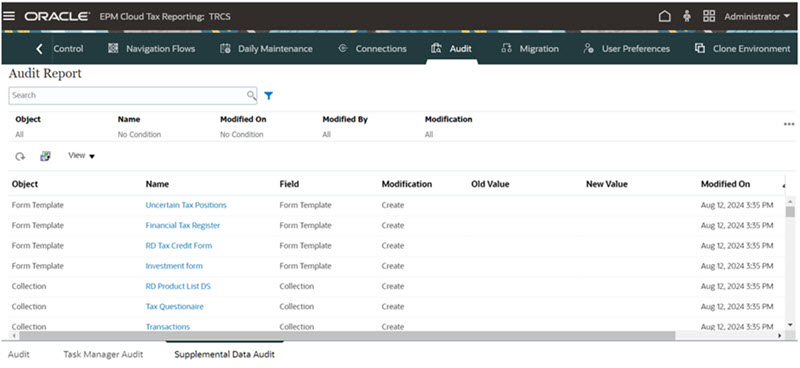Sort by the Name column header

pos(157,184)
